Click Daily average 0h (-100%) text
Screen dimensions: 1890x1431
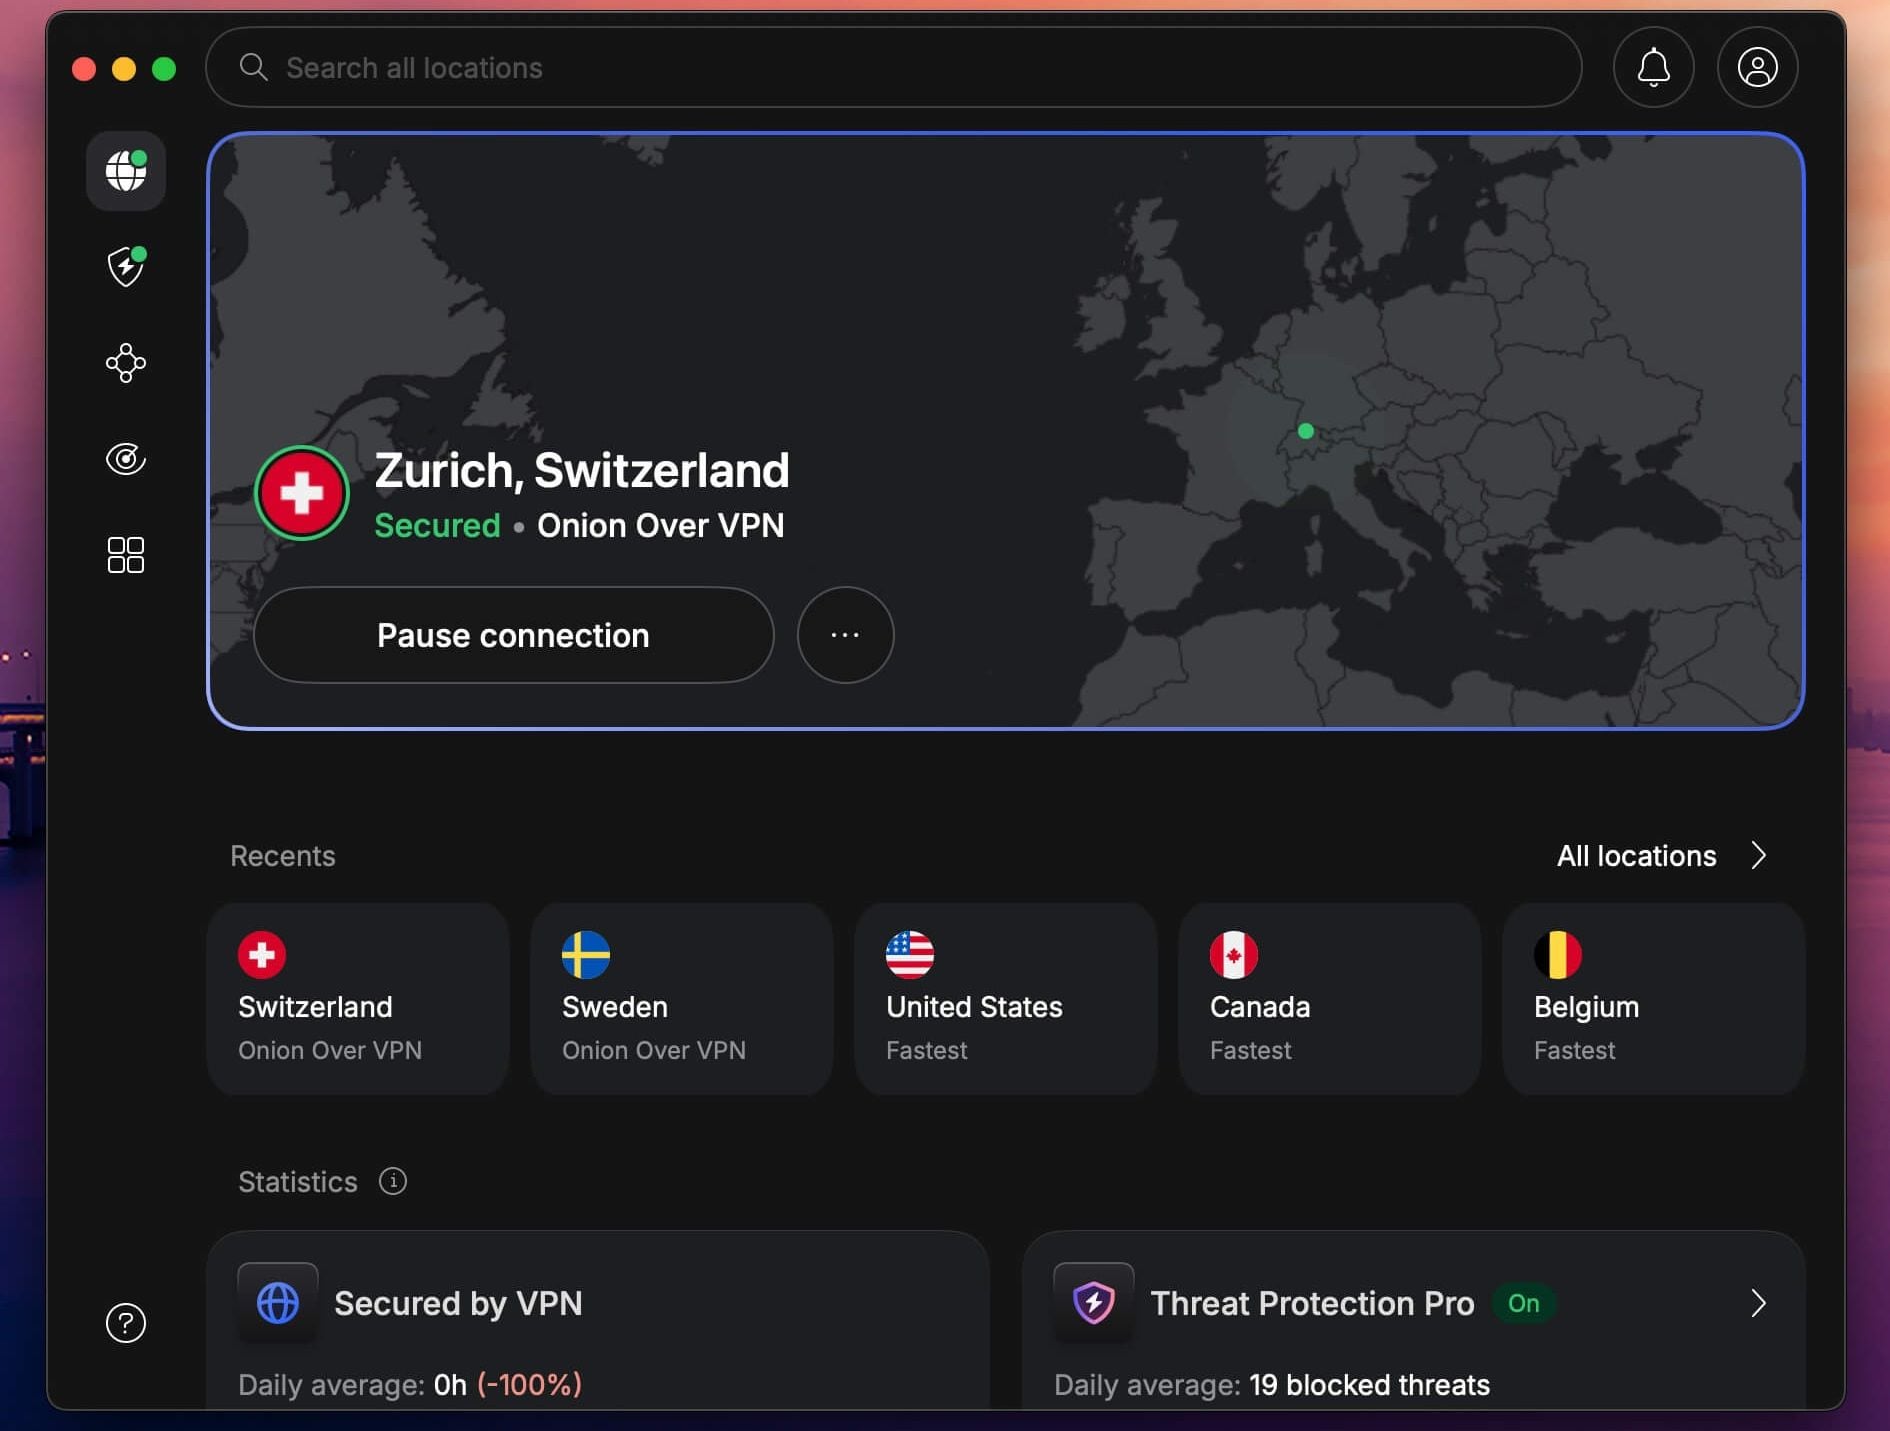(410, 1385)
